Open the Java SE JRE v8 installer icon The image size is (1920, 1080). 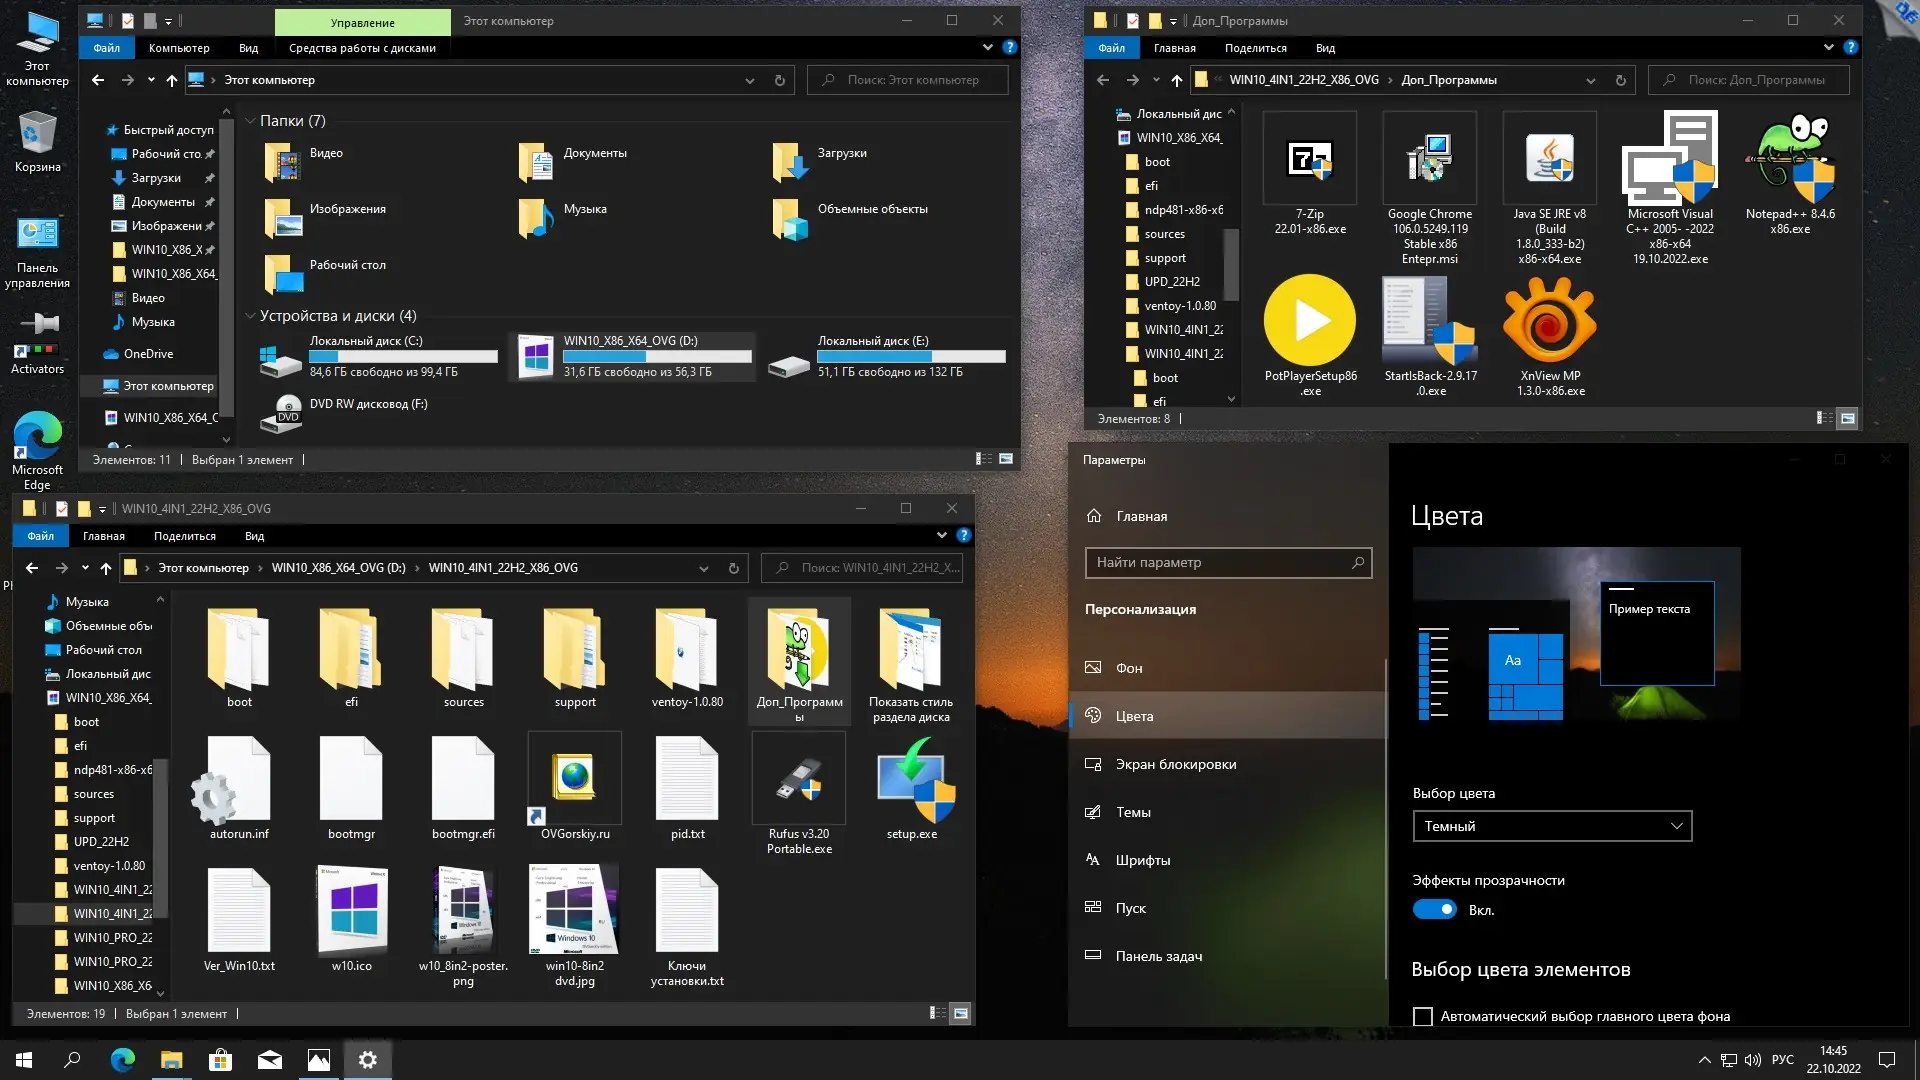[1549, 160]
